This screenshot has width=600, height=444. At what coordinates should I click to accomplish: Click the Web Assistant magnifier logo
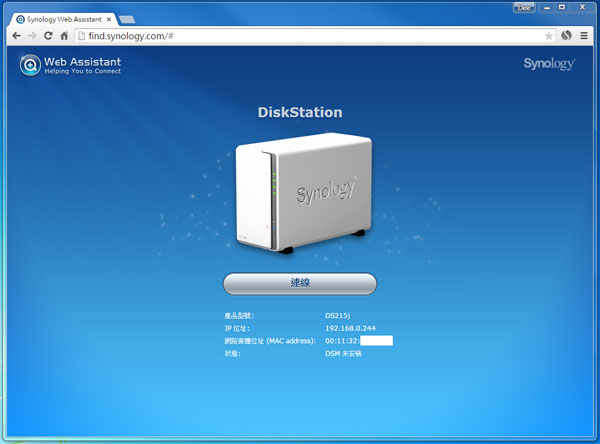point(30,66)
